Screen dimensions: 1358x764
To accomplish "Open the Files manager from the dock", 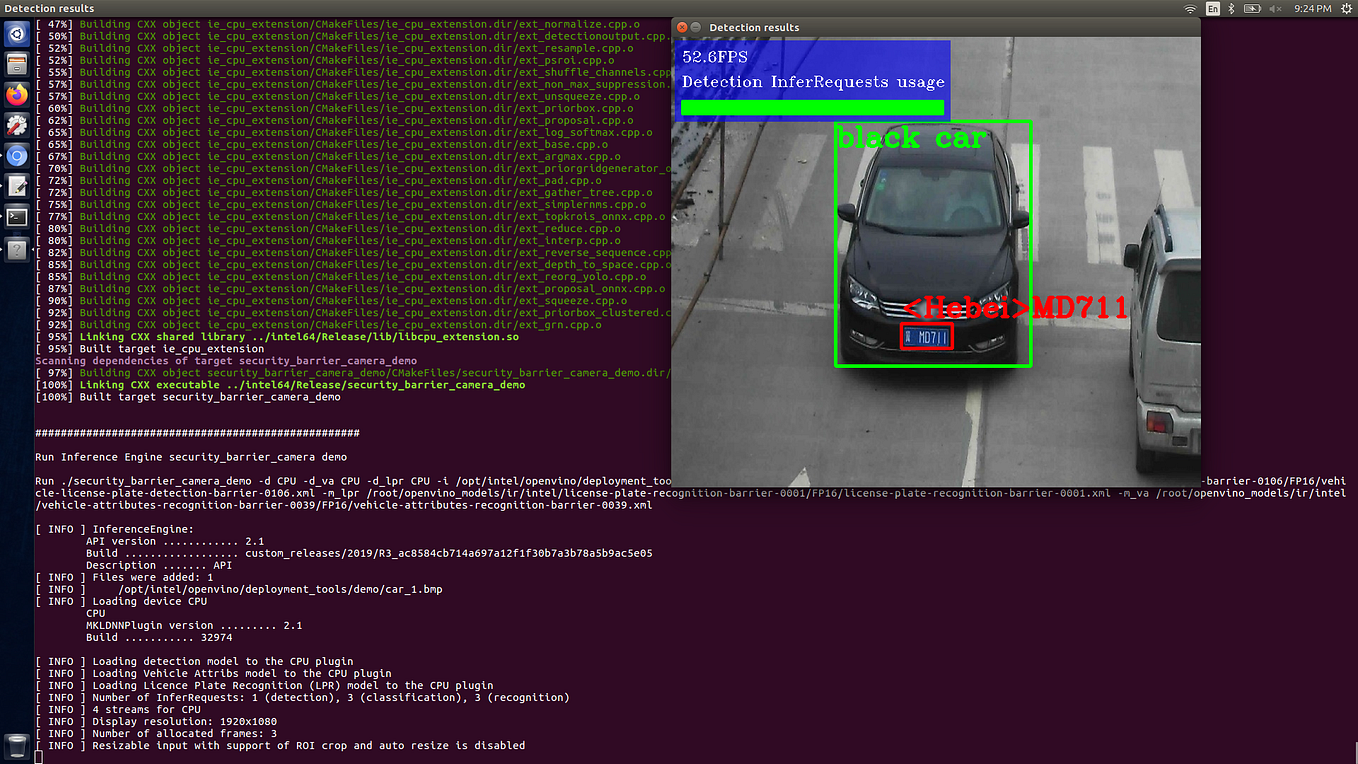I will tap(15, 64).
